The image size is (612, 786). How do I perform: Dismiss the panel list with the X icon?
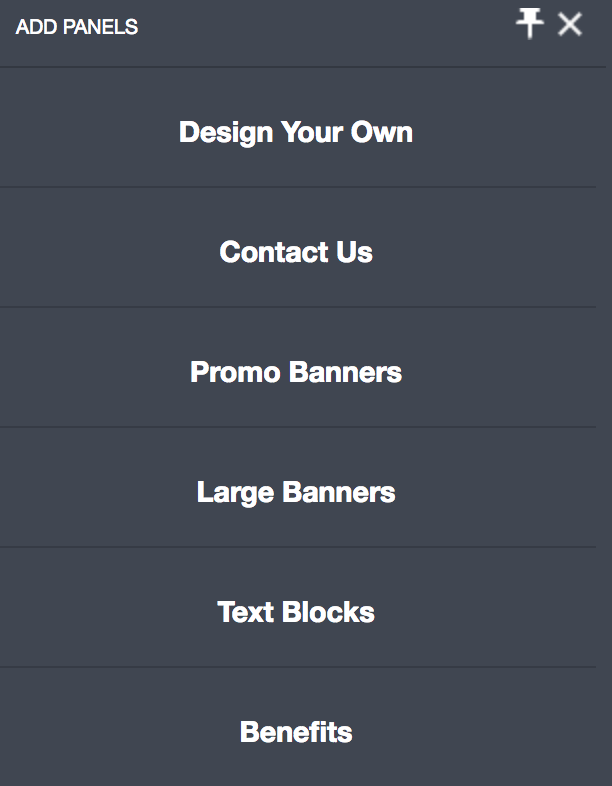(570, 25)
